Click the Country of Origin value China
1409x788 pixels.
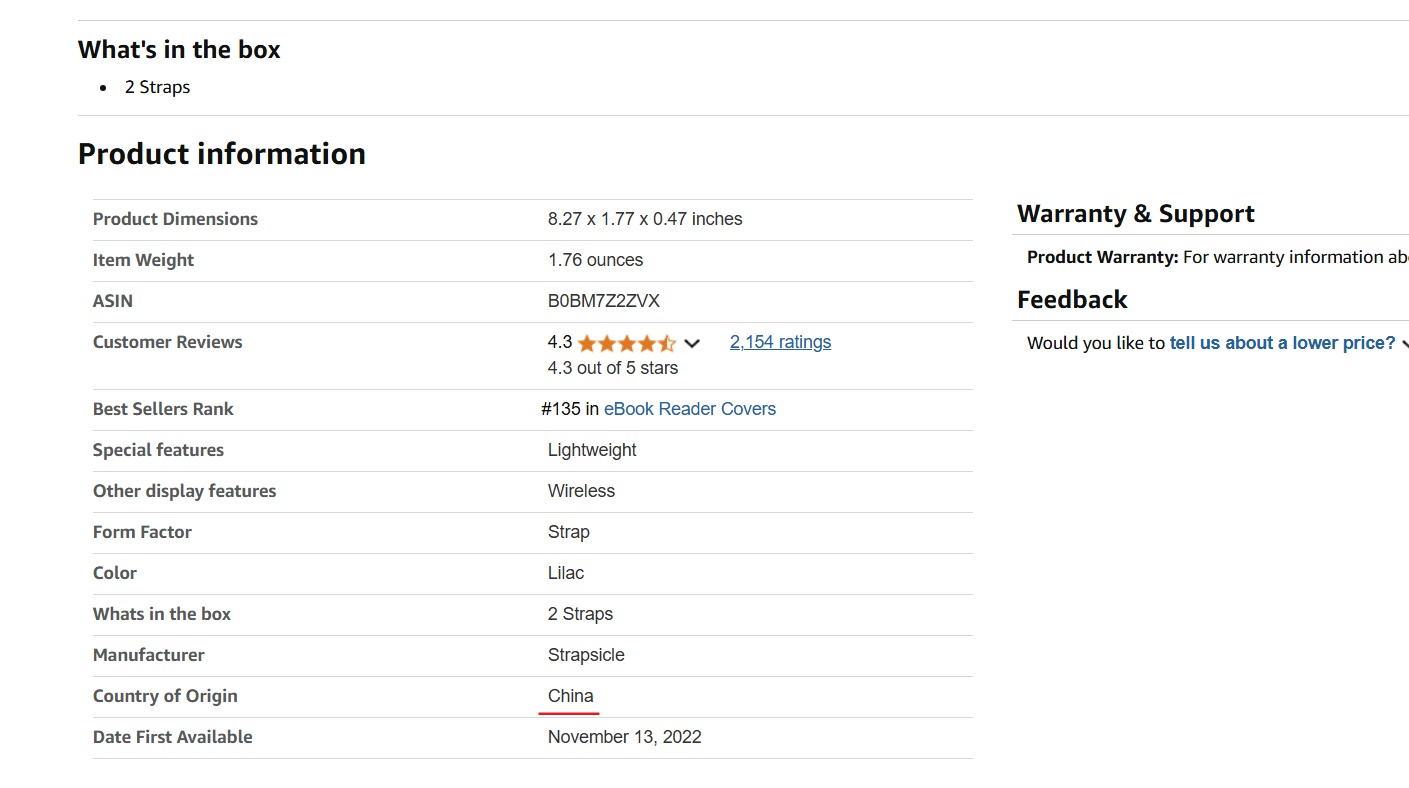click(x=571, y=696)
